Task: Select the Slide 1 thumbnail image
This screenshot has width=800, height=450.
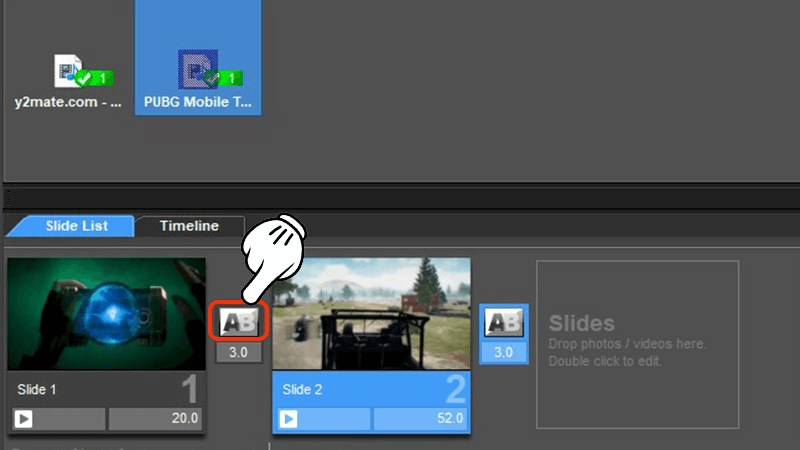Action: [x=106, y=314]
